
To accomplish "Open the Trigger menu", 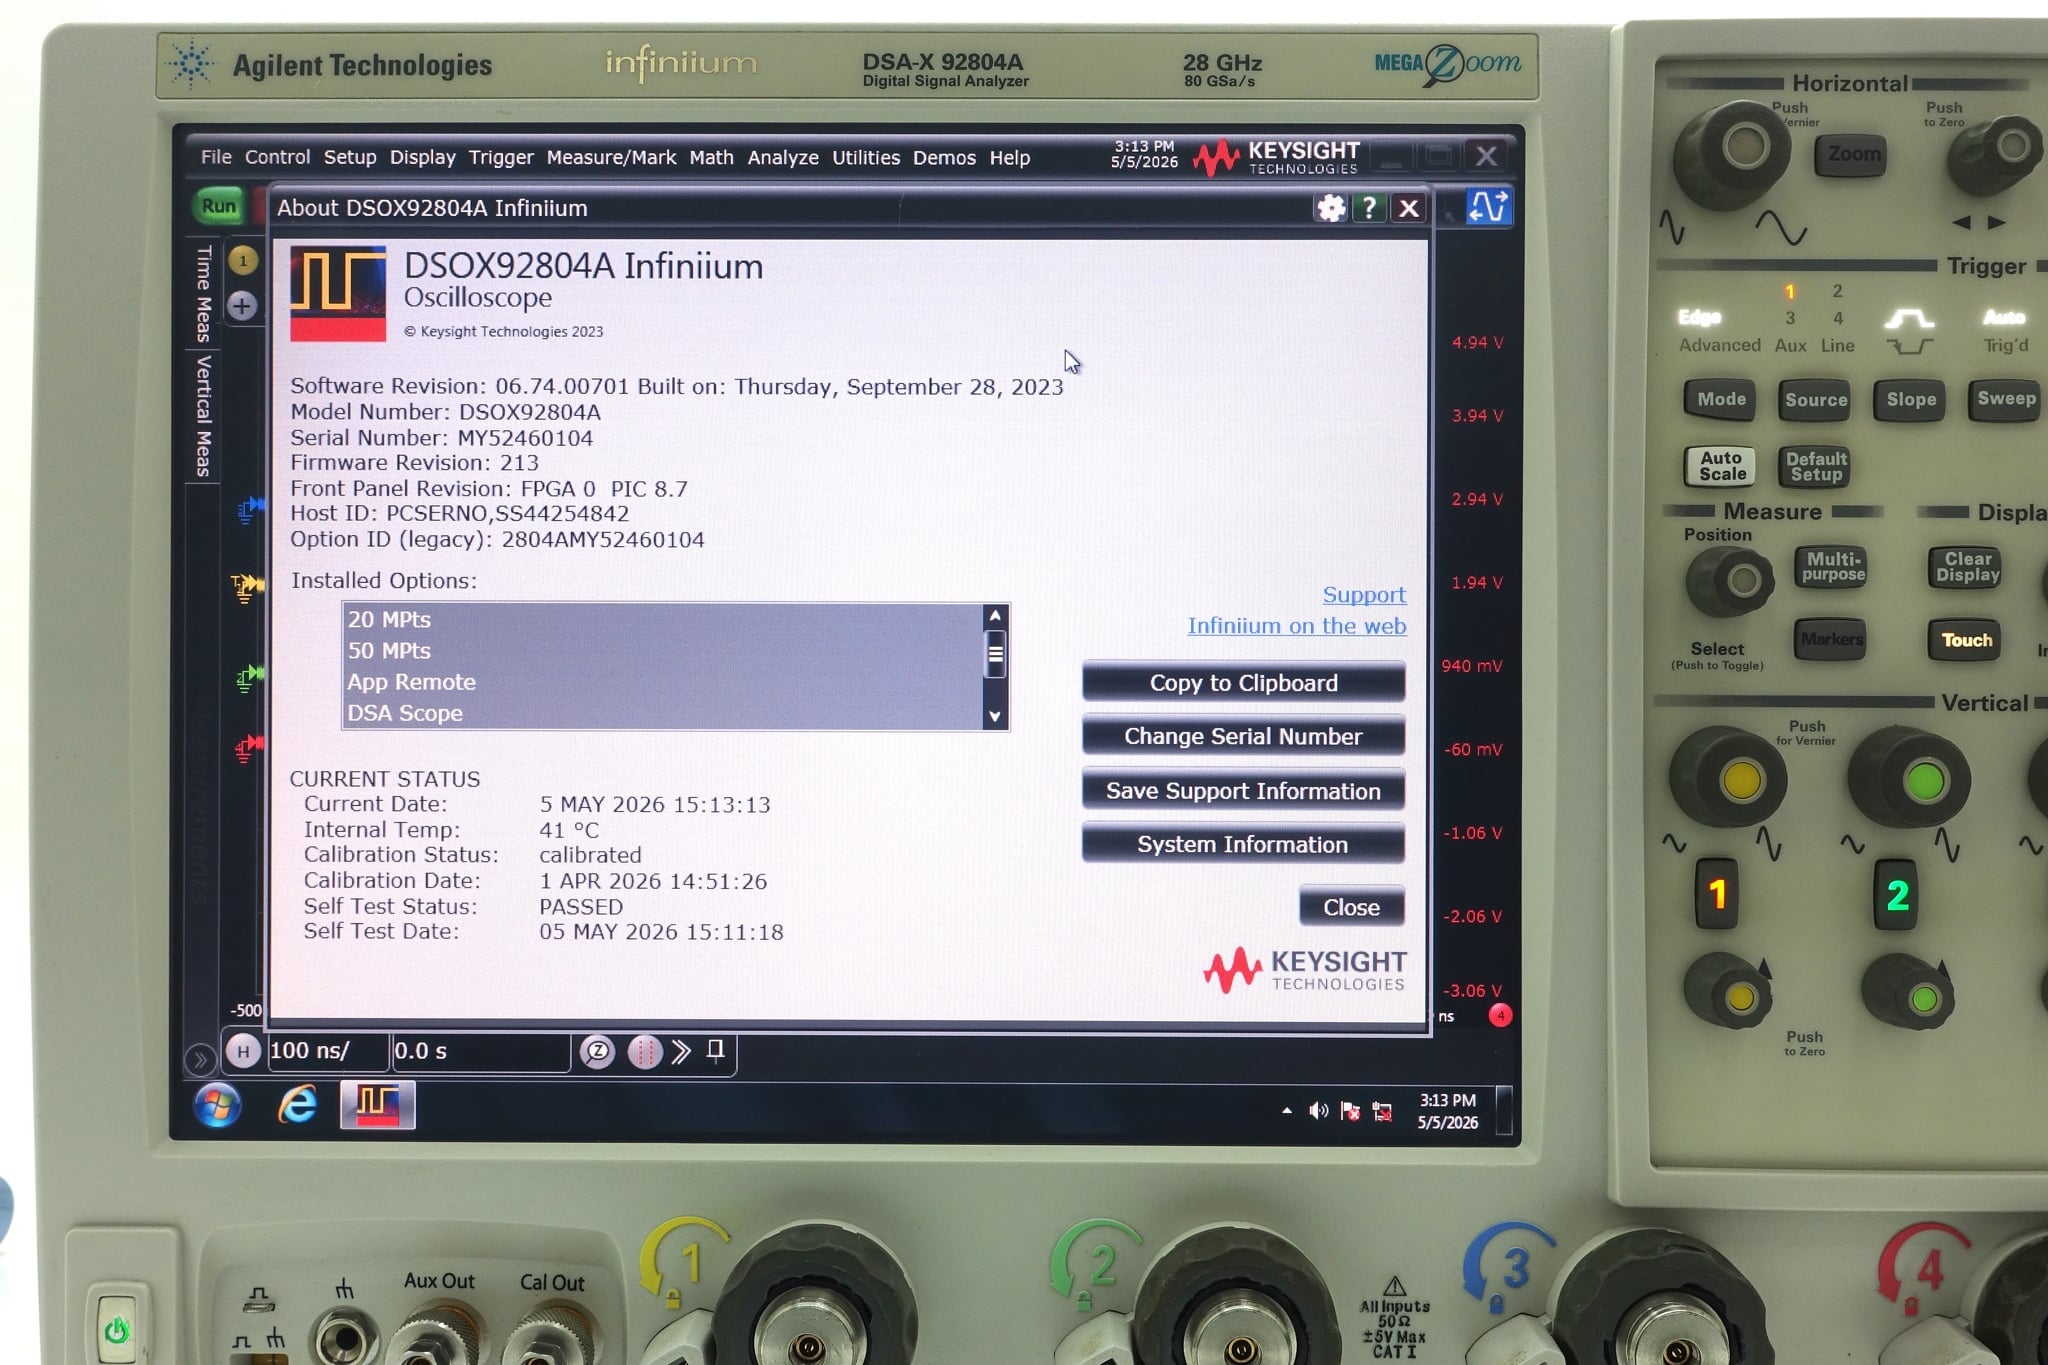I will 501,157.
